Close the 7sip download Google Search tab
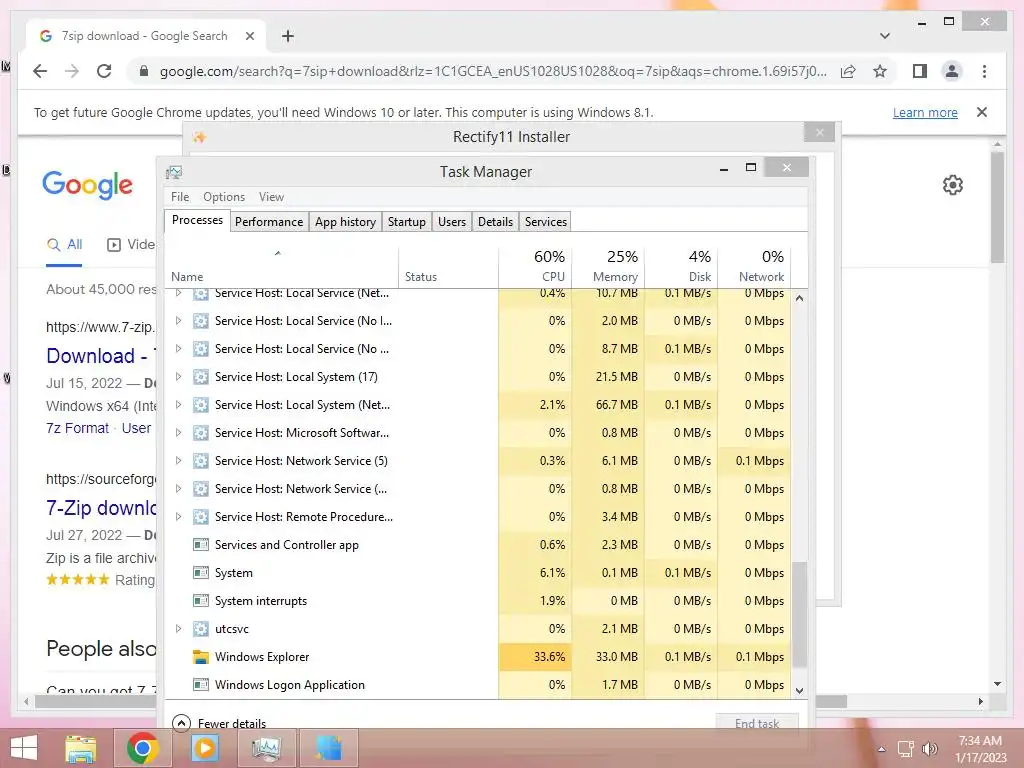Screen dimensions: 1024x768 249,36
